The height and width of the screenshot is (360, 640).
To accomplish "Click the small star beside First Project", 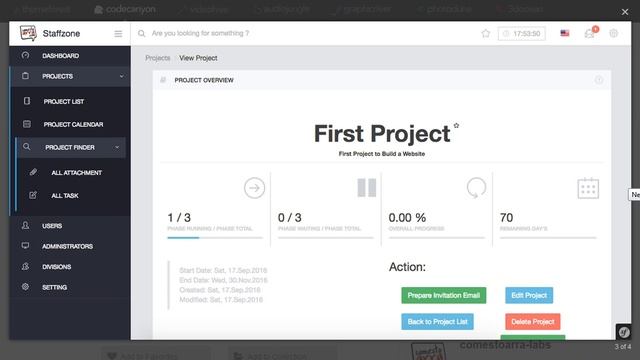I will [456, 126].
